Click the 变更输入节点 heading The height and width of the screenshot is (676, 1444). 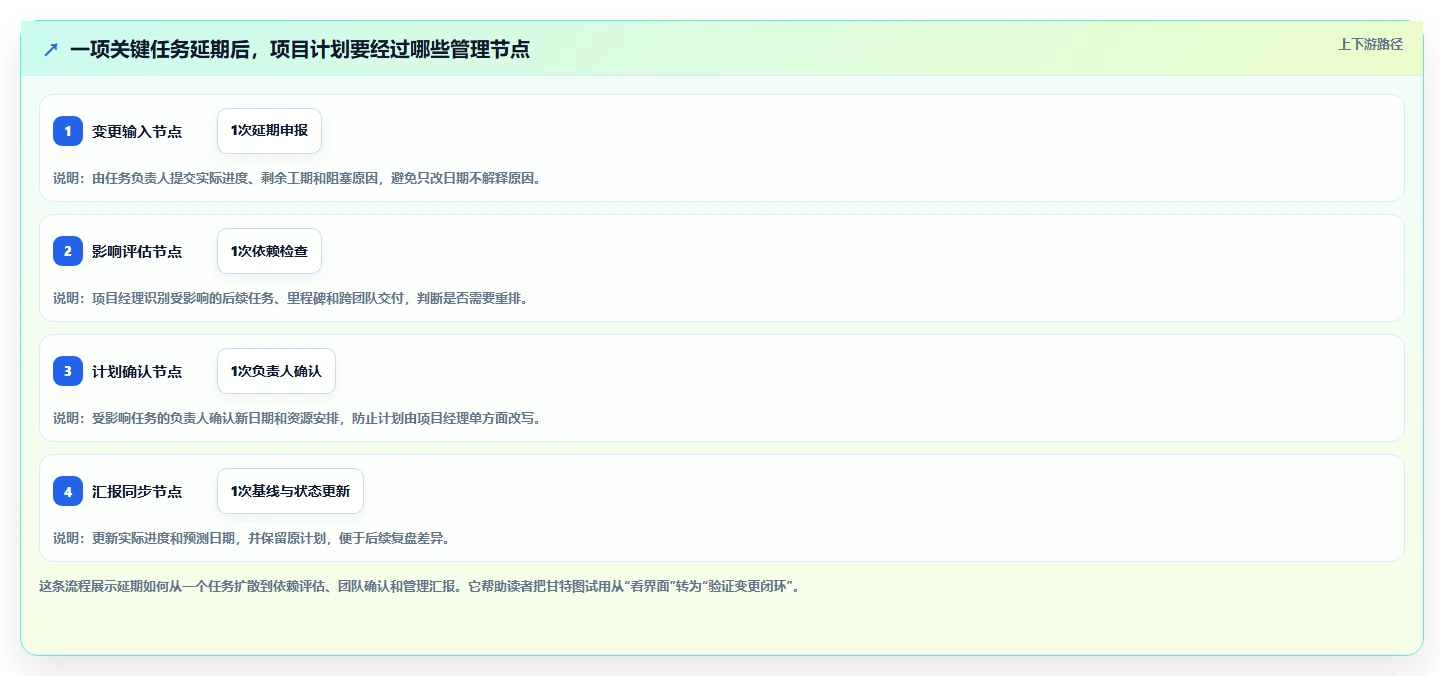tap(137, 131)
